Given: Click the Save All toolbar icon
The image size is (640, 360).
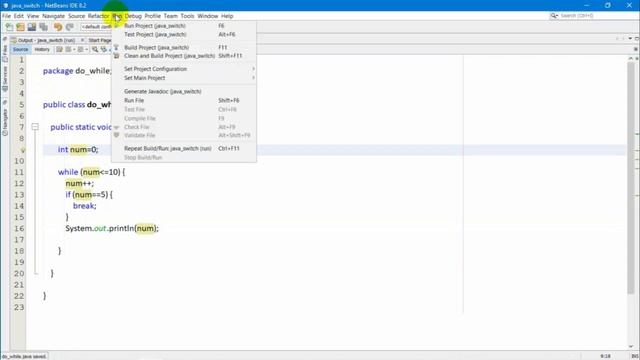Looking at the screenshot, I should [x=43, y=27].
